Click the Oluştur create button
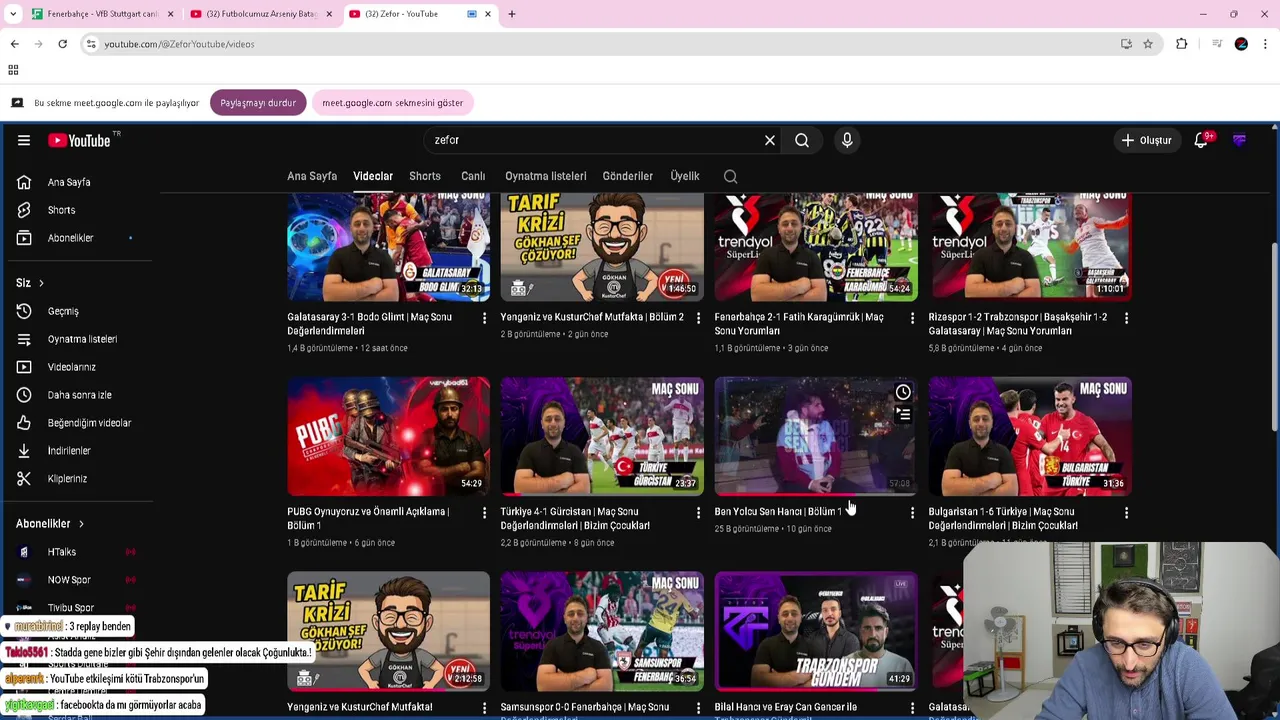 click(1146, 141)
